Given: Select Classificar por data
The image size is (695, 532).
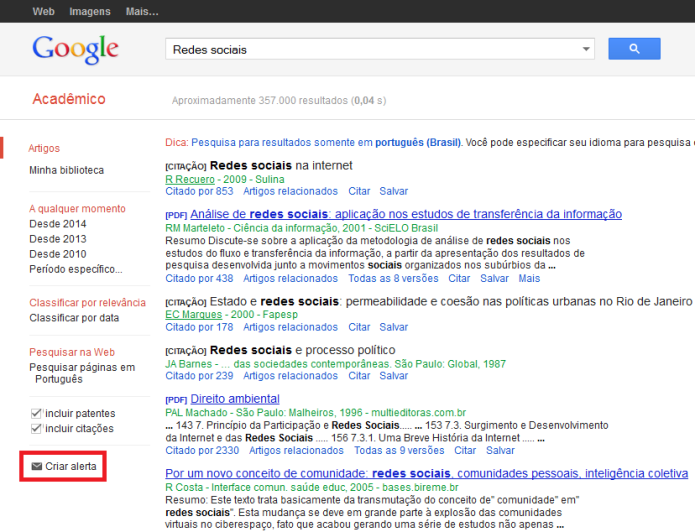Looking at the screenshot, I should [74, 318].
